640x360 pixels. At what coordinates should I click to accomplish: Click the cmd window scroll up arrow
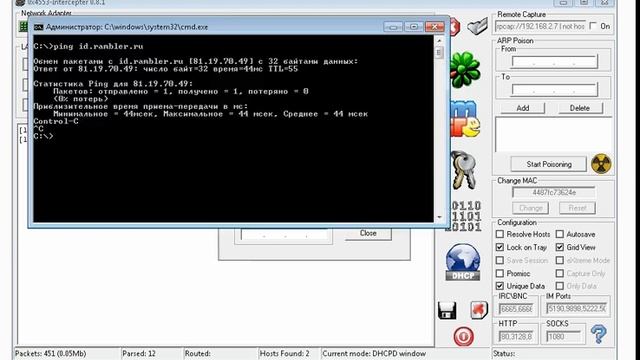pos(439,41)
